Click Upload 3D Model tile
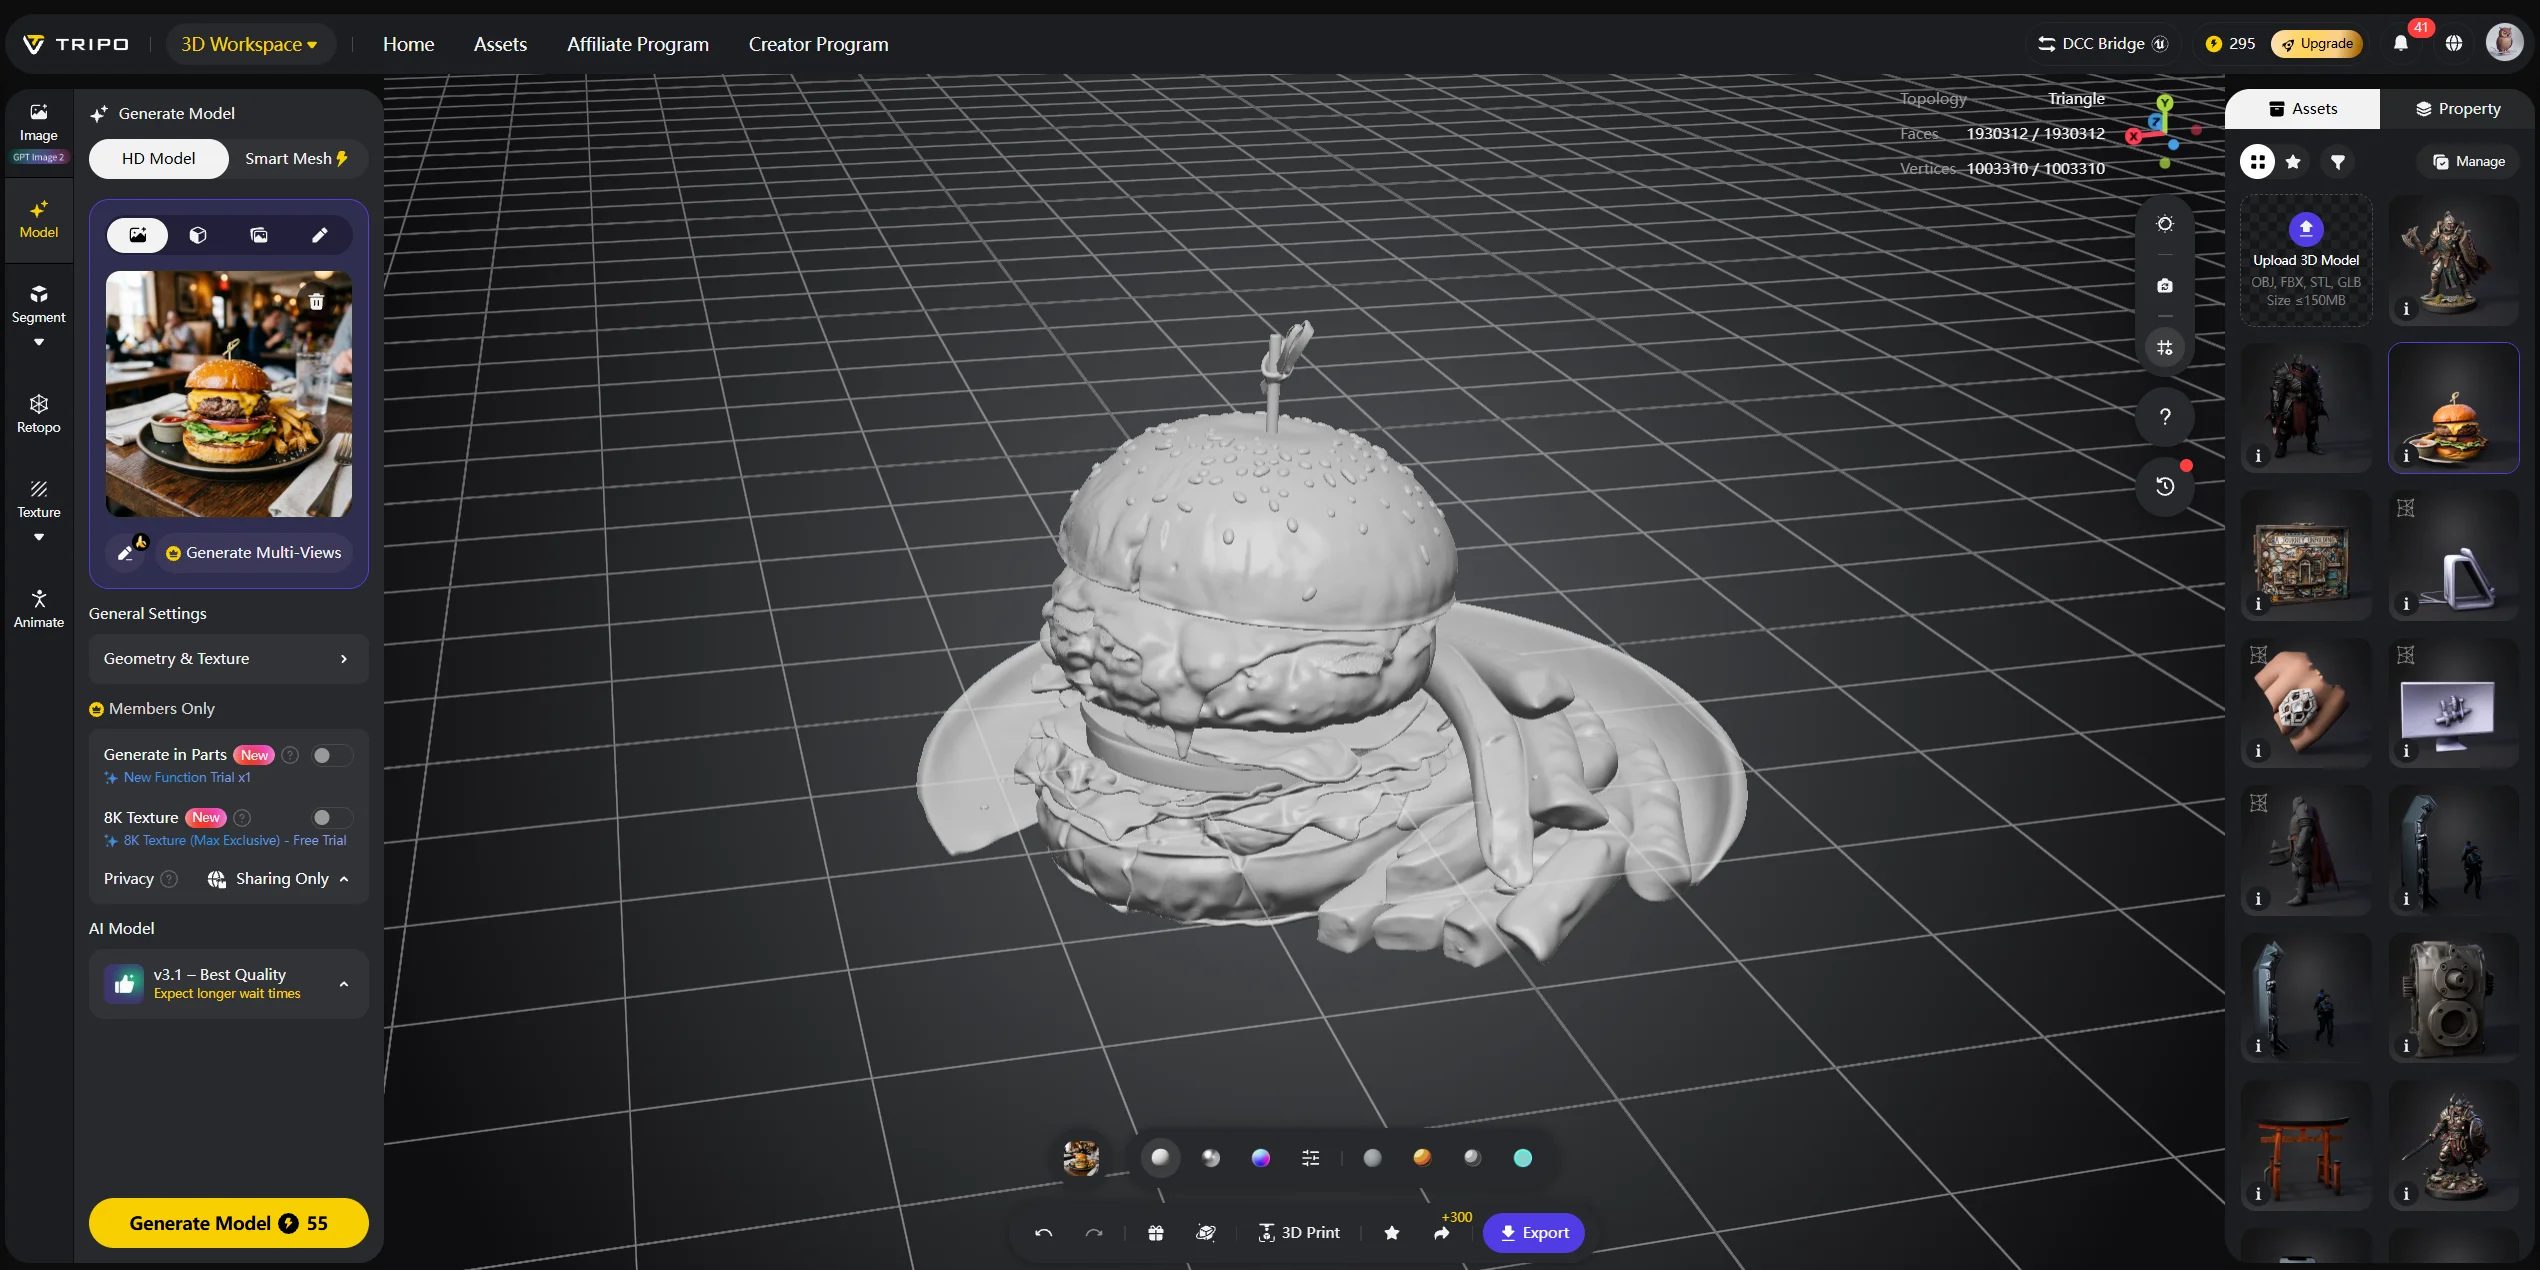Screen dimensions: 2540x1270 pos(2306,261)
